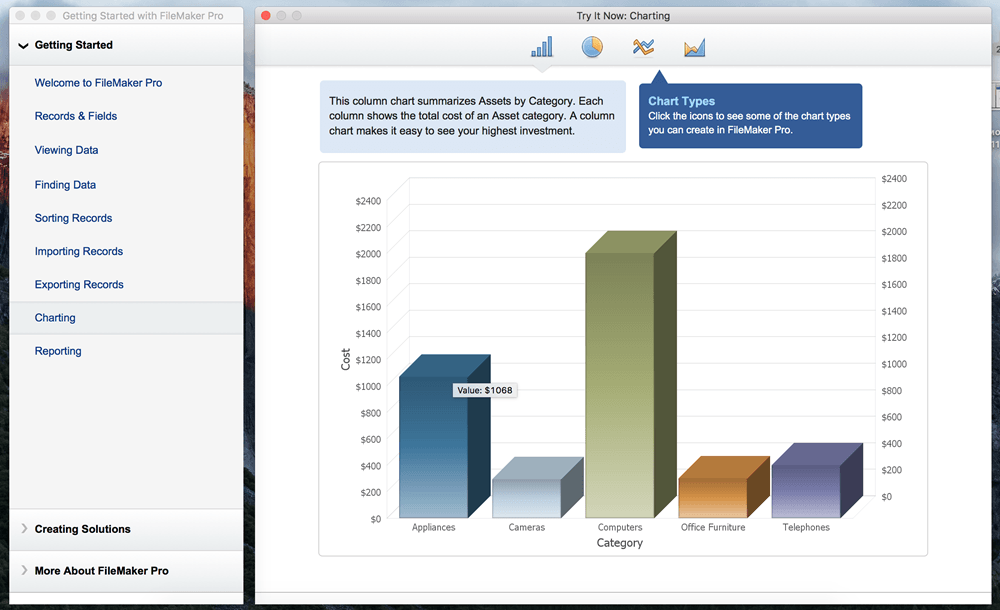Viewport: 1000px width, 610px height.
Task: Open the Finding Data topic
Action: click(x=65, y=184)
